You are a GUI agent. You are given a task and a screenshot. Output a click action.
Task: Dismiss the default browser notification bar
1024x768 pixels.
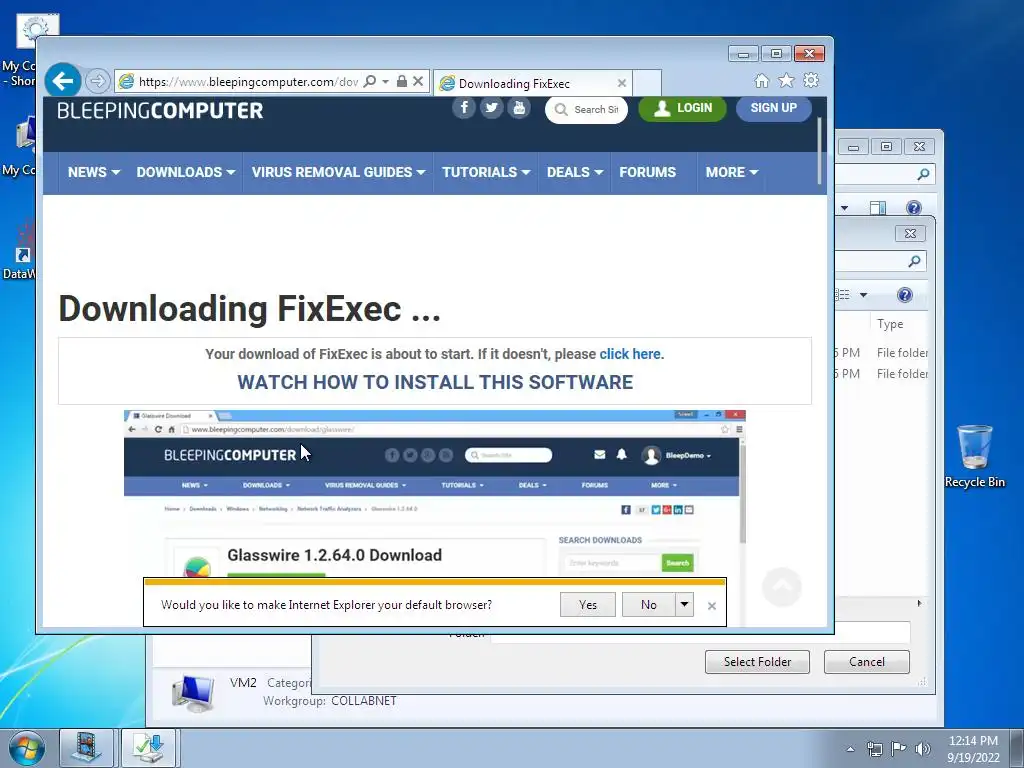(x=712, y=606)
